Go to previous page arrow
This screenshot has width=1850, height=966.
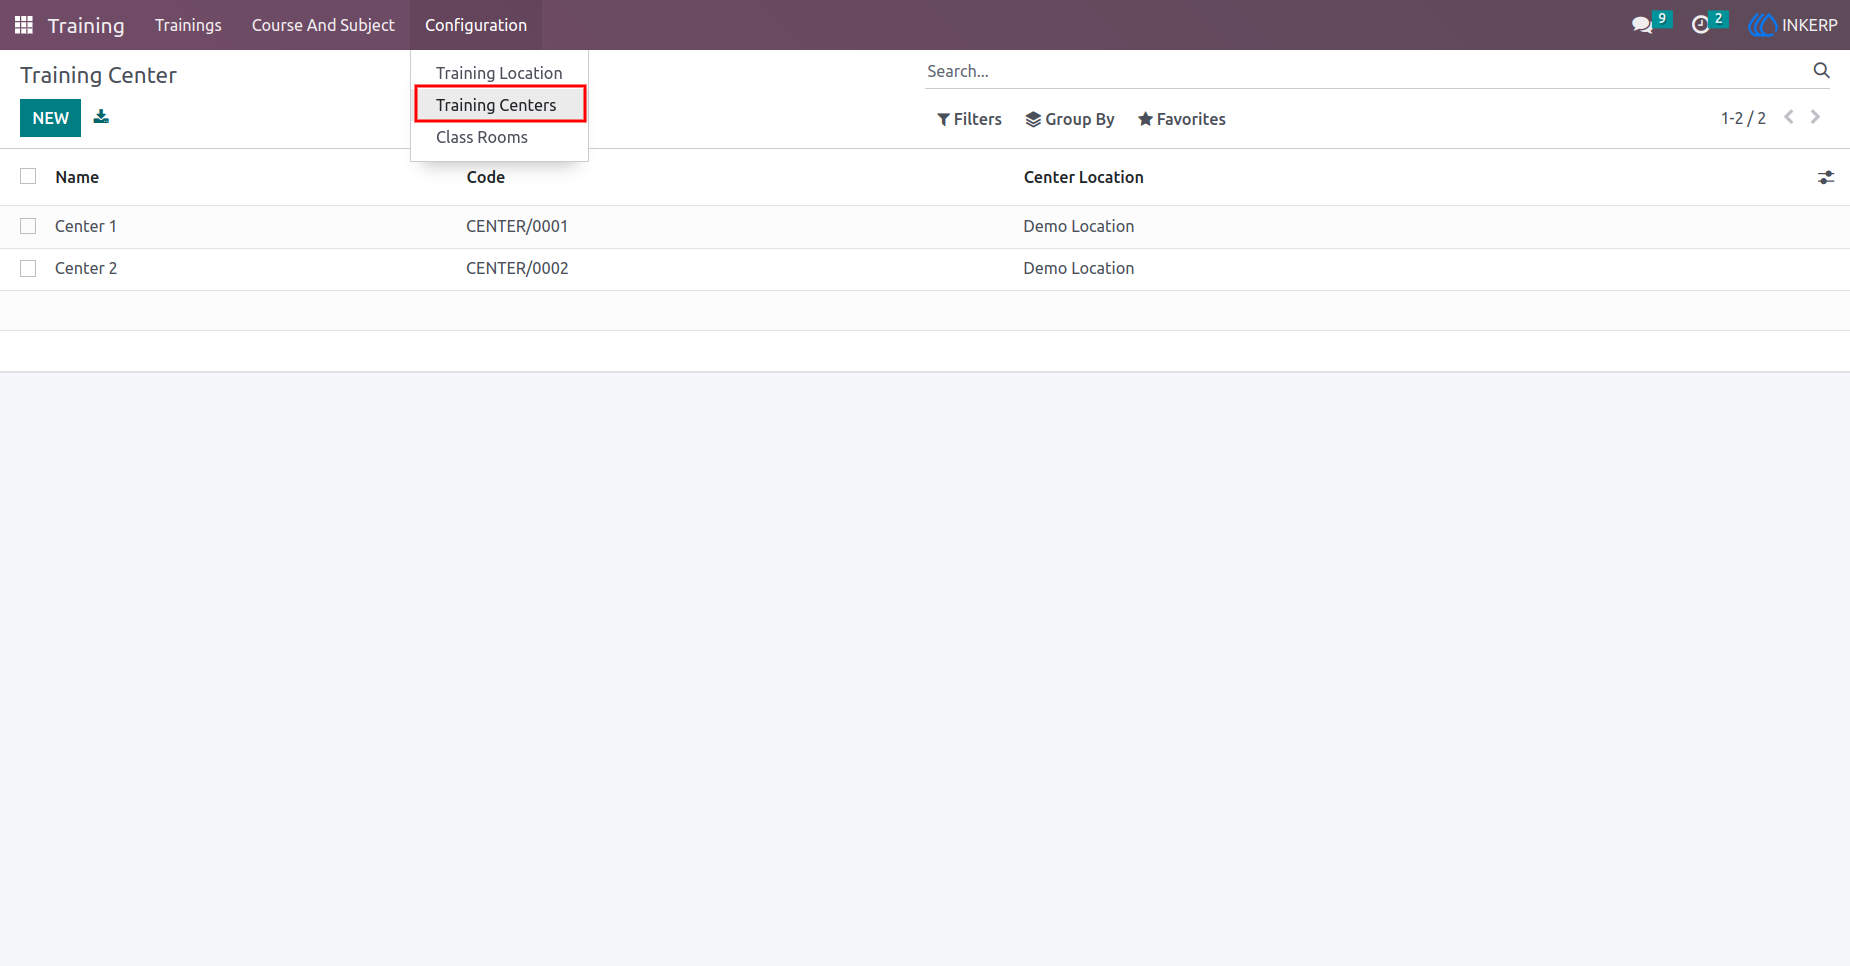pos(1789,117)
